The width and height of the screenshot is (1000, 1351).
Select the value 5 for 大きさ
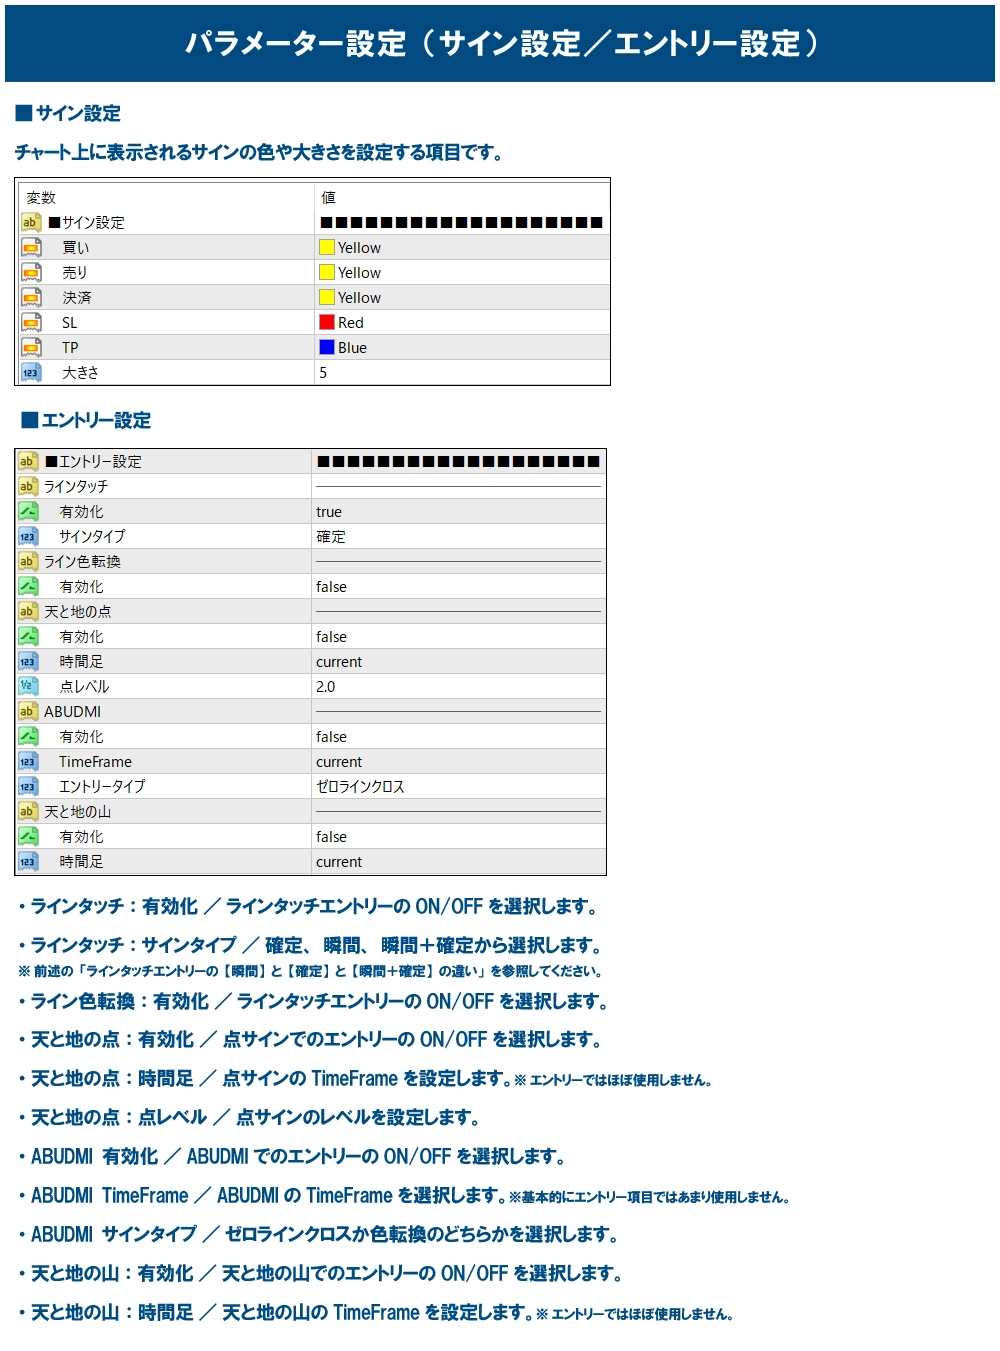(x=323, y=372)
